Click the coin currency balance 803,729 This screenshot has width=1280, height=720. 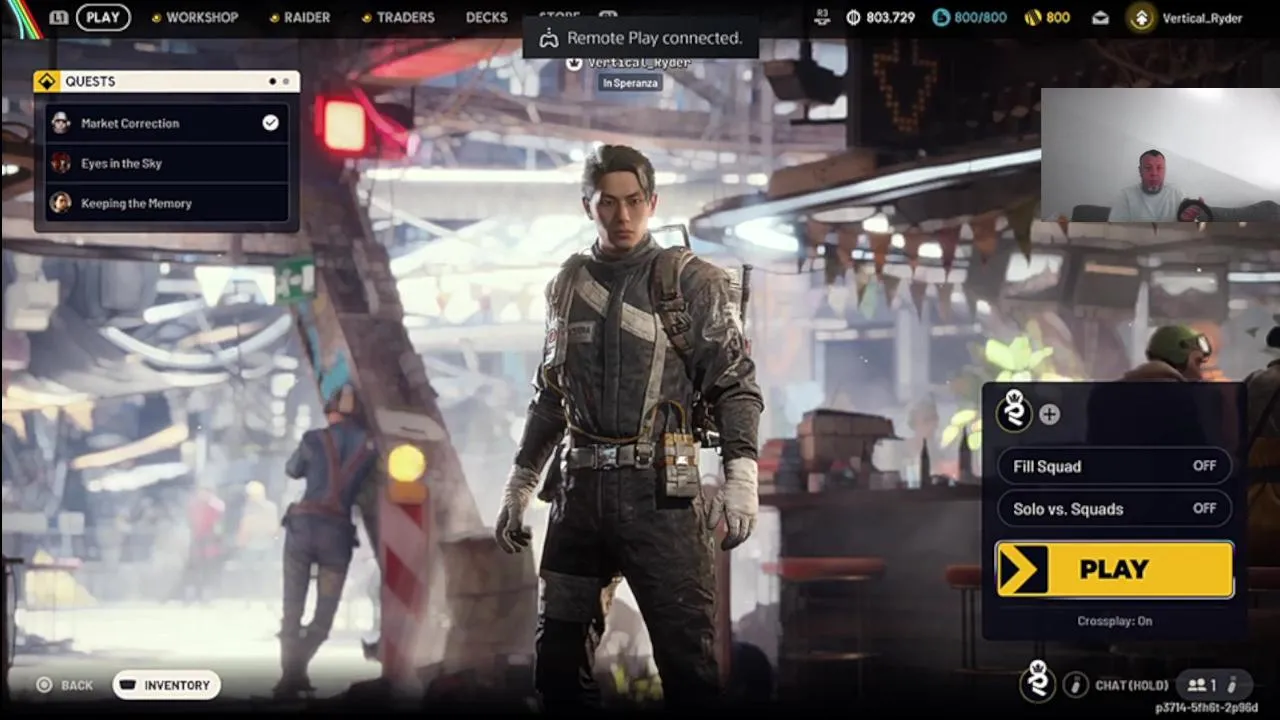click(x=880, y=17)
